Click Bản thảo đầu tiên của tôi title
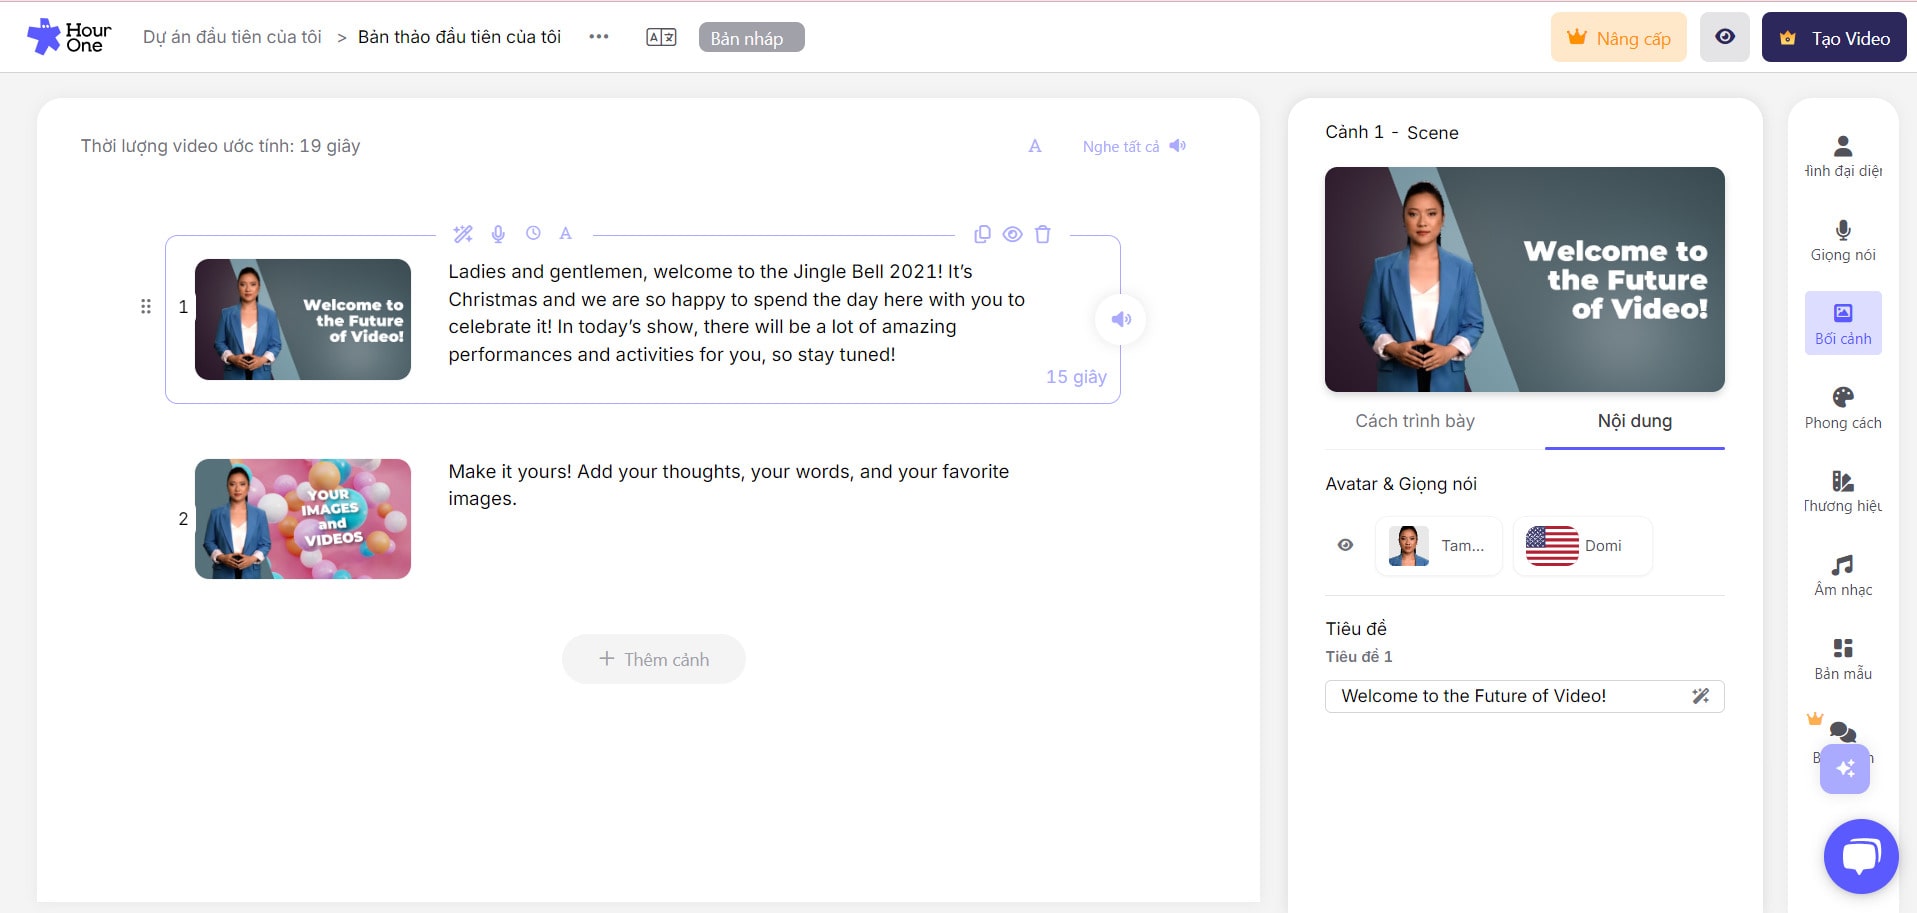 click(459, 37)
